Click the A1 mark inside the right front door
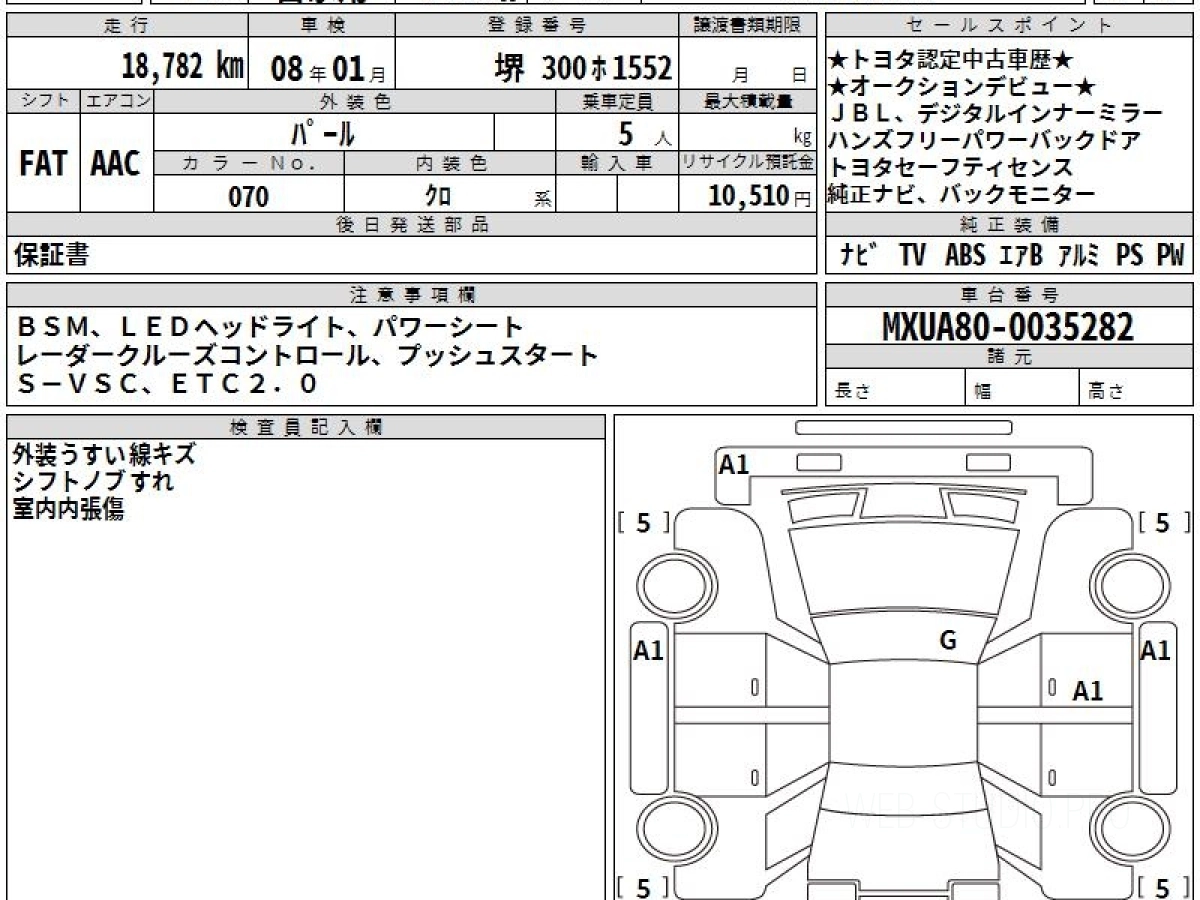 tap(1088, 691)
